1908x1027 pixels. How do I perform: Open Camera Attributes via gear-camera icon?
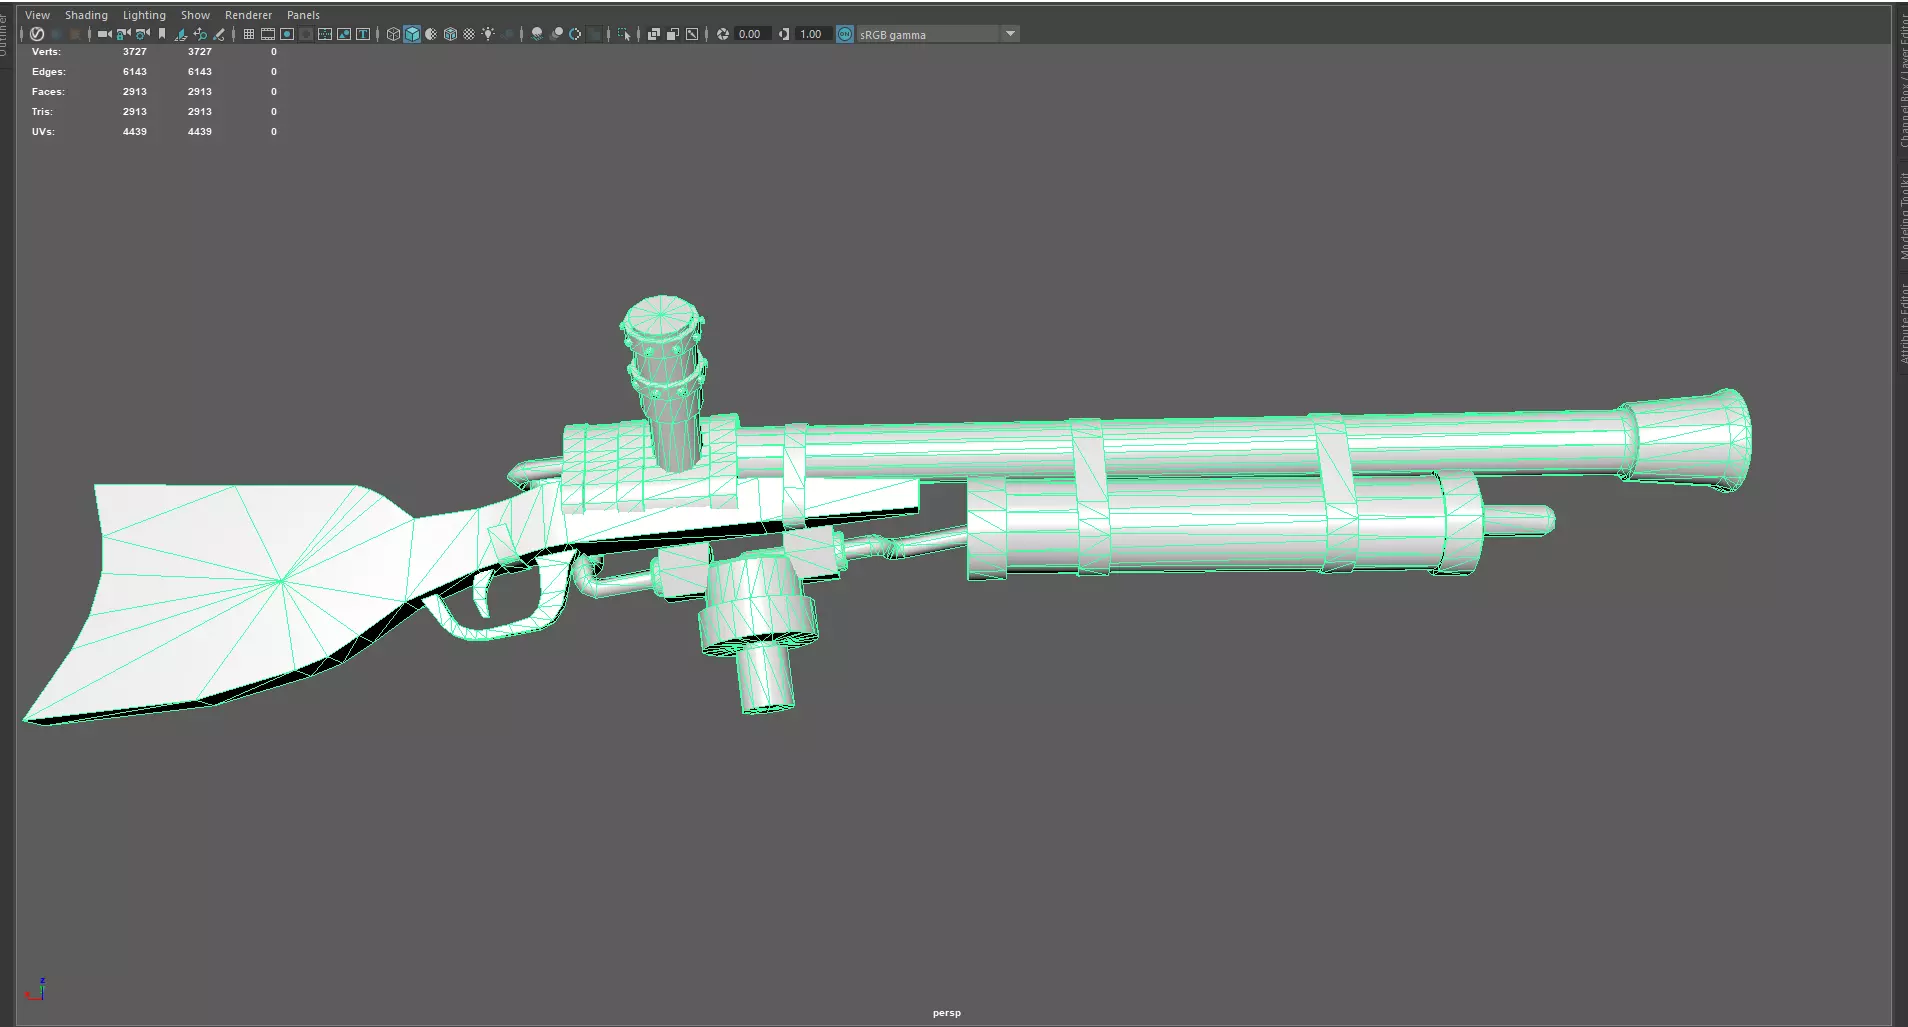pyautogui.click(x=142, y=34)
